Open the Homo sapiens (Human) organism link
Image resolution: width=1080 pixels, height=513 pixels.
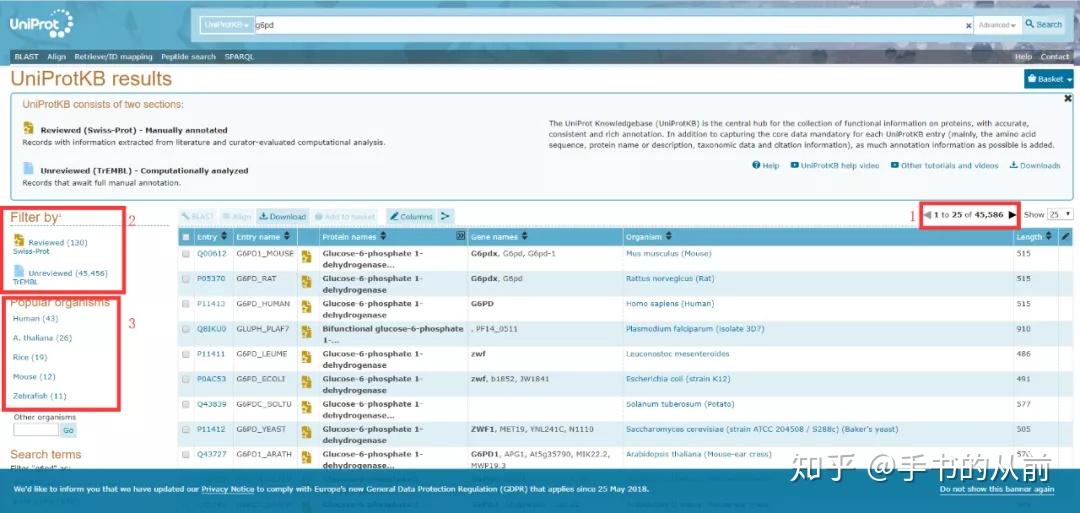(669, 304)
